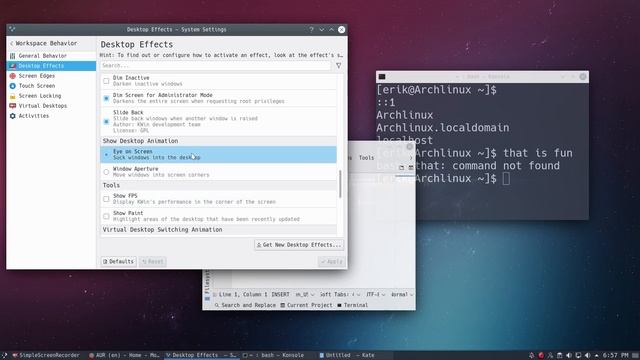
Task: Switch to Desktop Effects taskbar entry
Action: (x=201, y=356)
